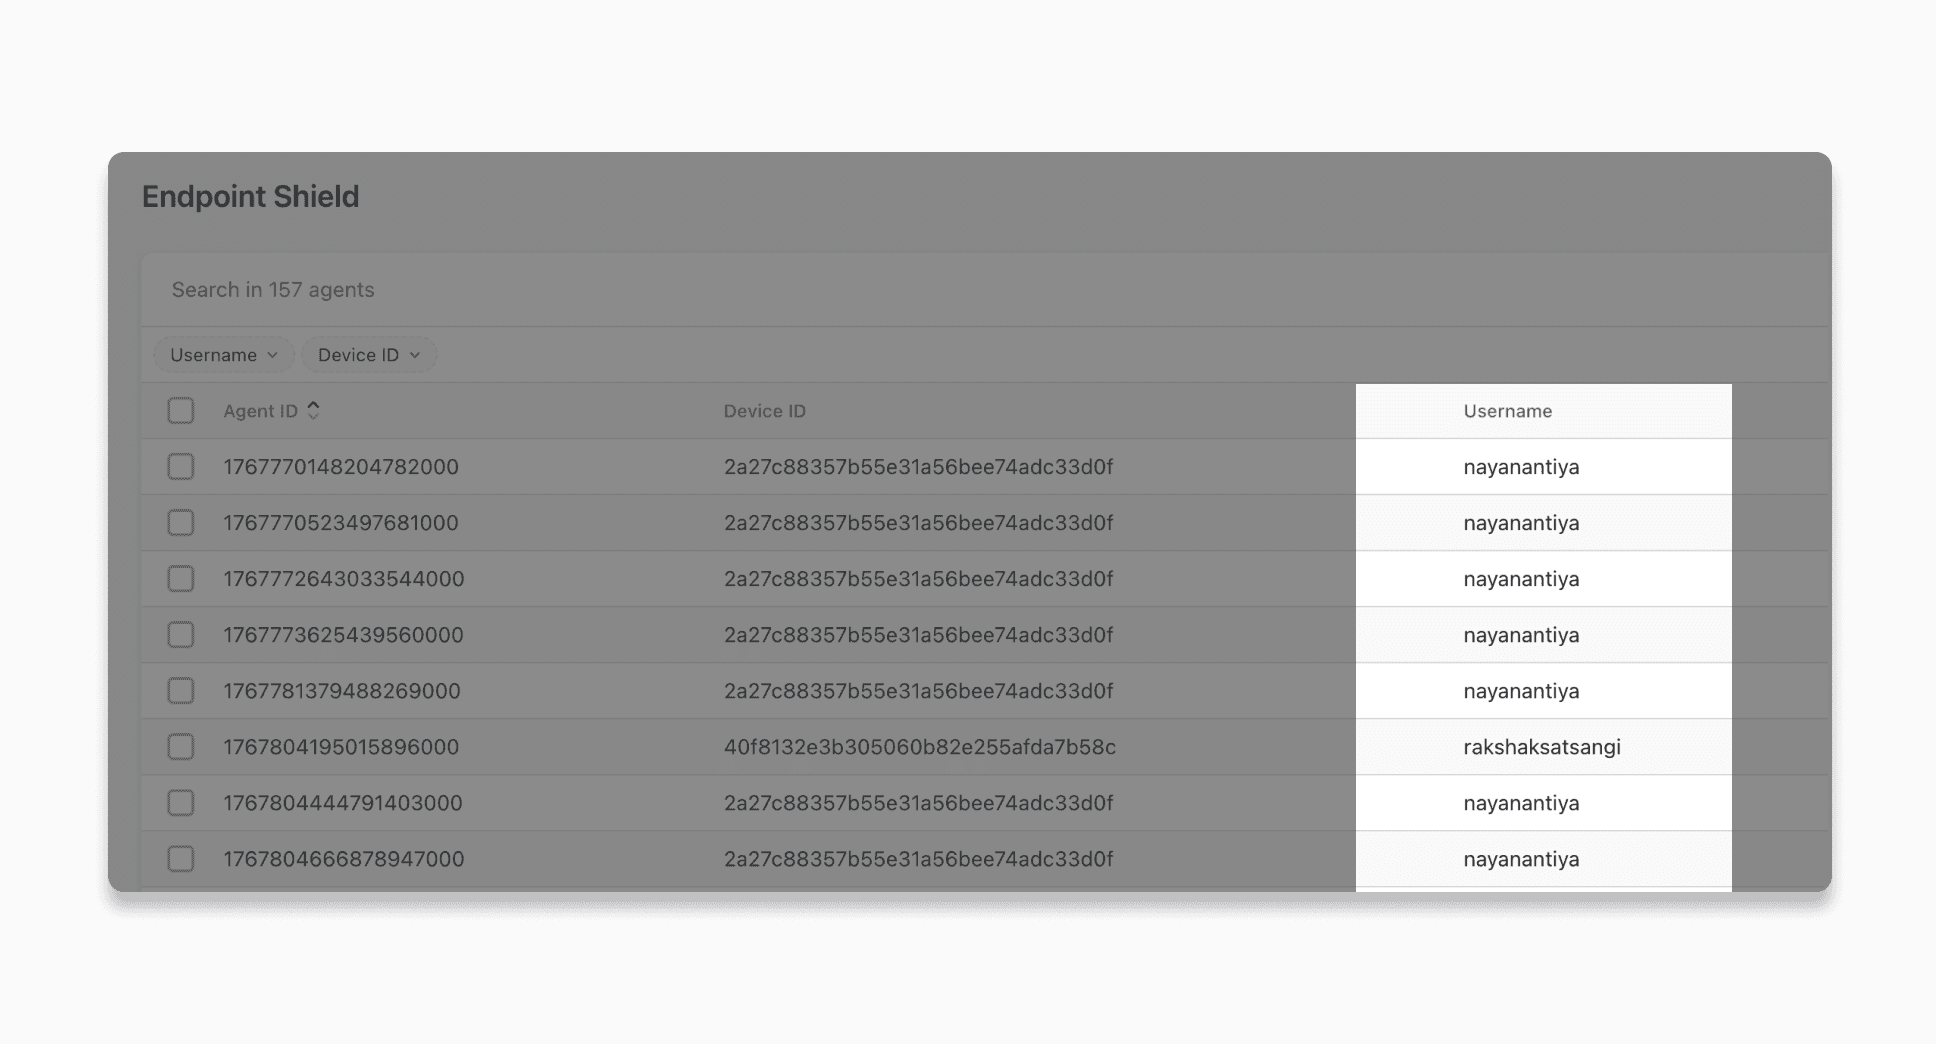This screenshot has height=1044, width=1936.
Task: Click nayanantiya in row 1767770148204782000
Action: (x=1521, y=467)
